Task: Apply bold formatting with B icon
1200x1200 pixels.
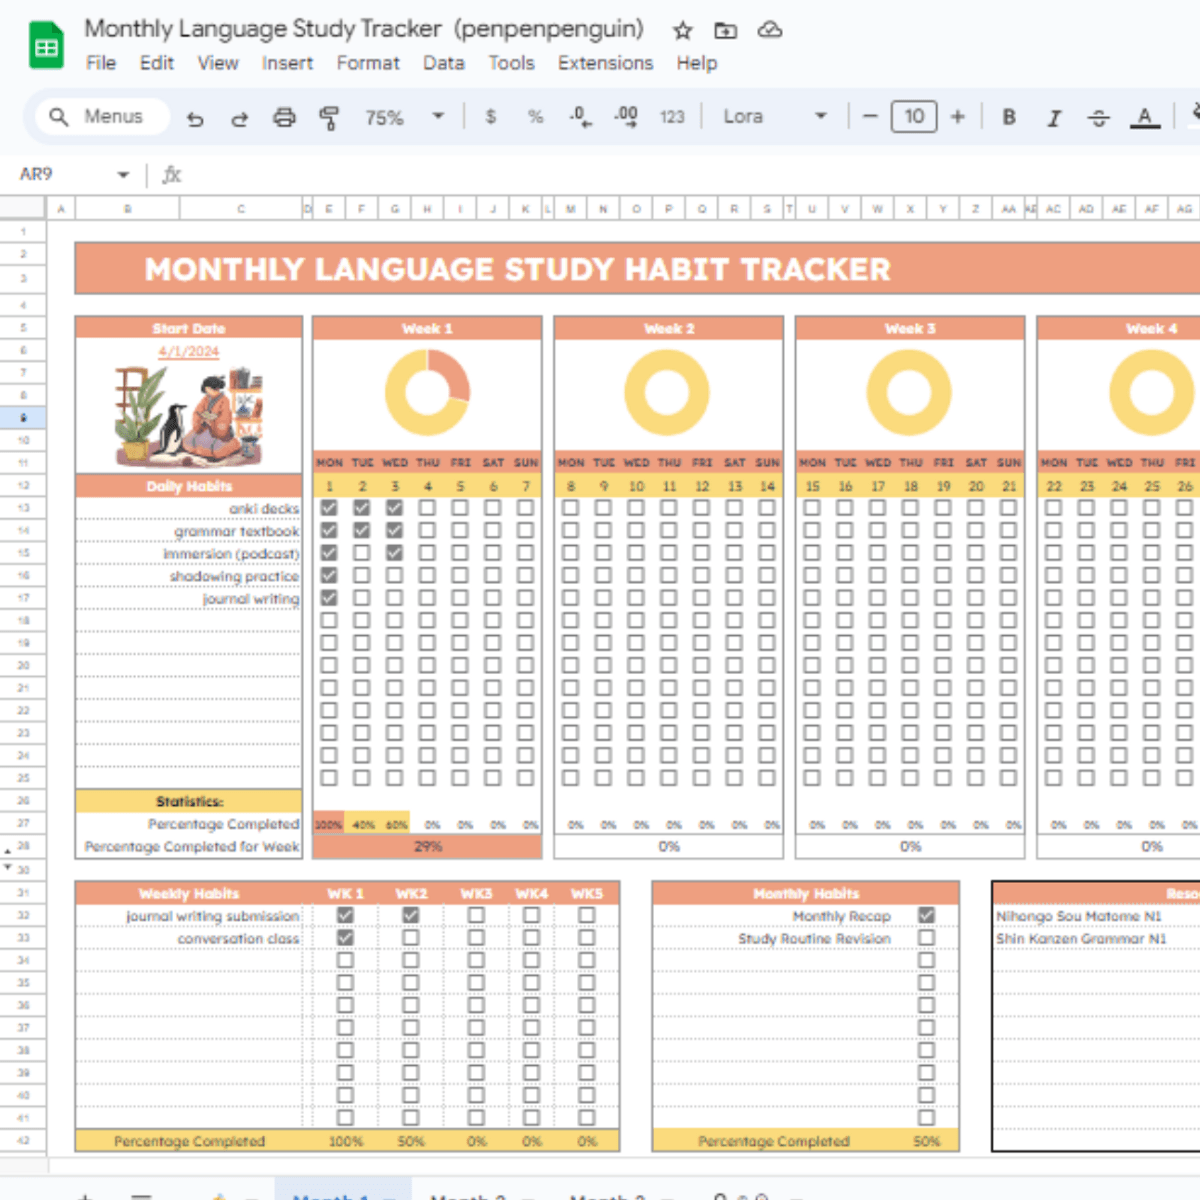Action: coord(1009,117)
